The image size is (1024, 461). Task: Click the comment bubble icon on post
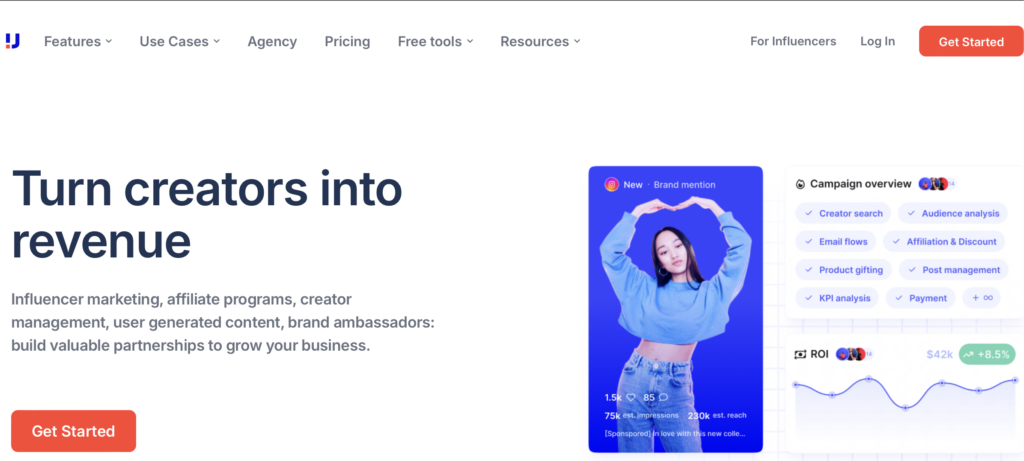[x=664, y=397]
